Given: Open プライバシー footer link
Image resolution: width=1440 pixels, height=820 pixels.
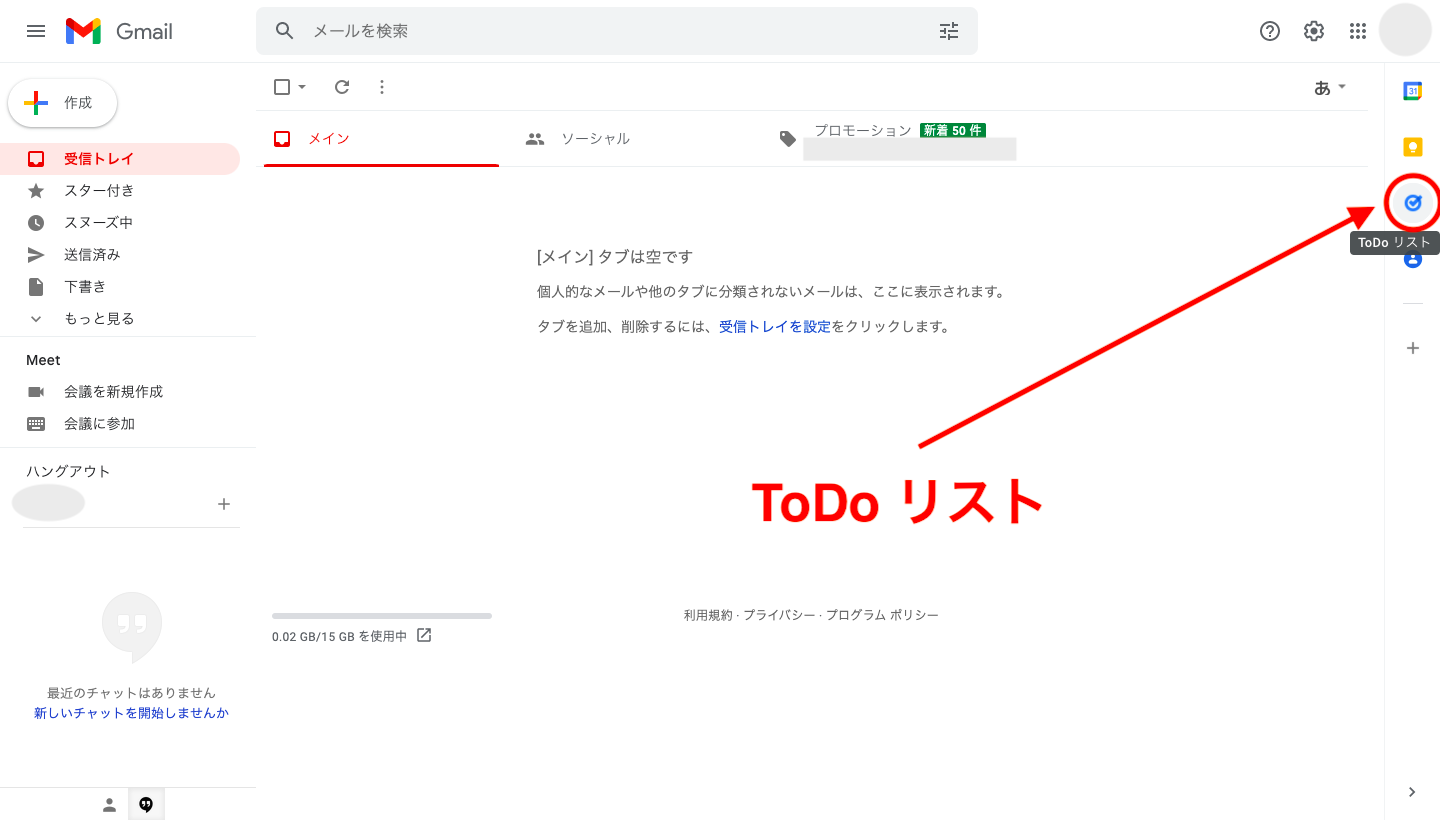Looking at the screenshot, I should click(779, 615).
